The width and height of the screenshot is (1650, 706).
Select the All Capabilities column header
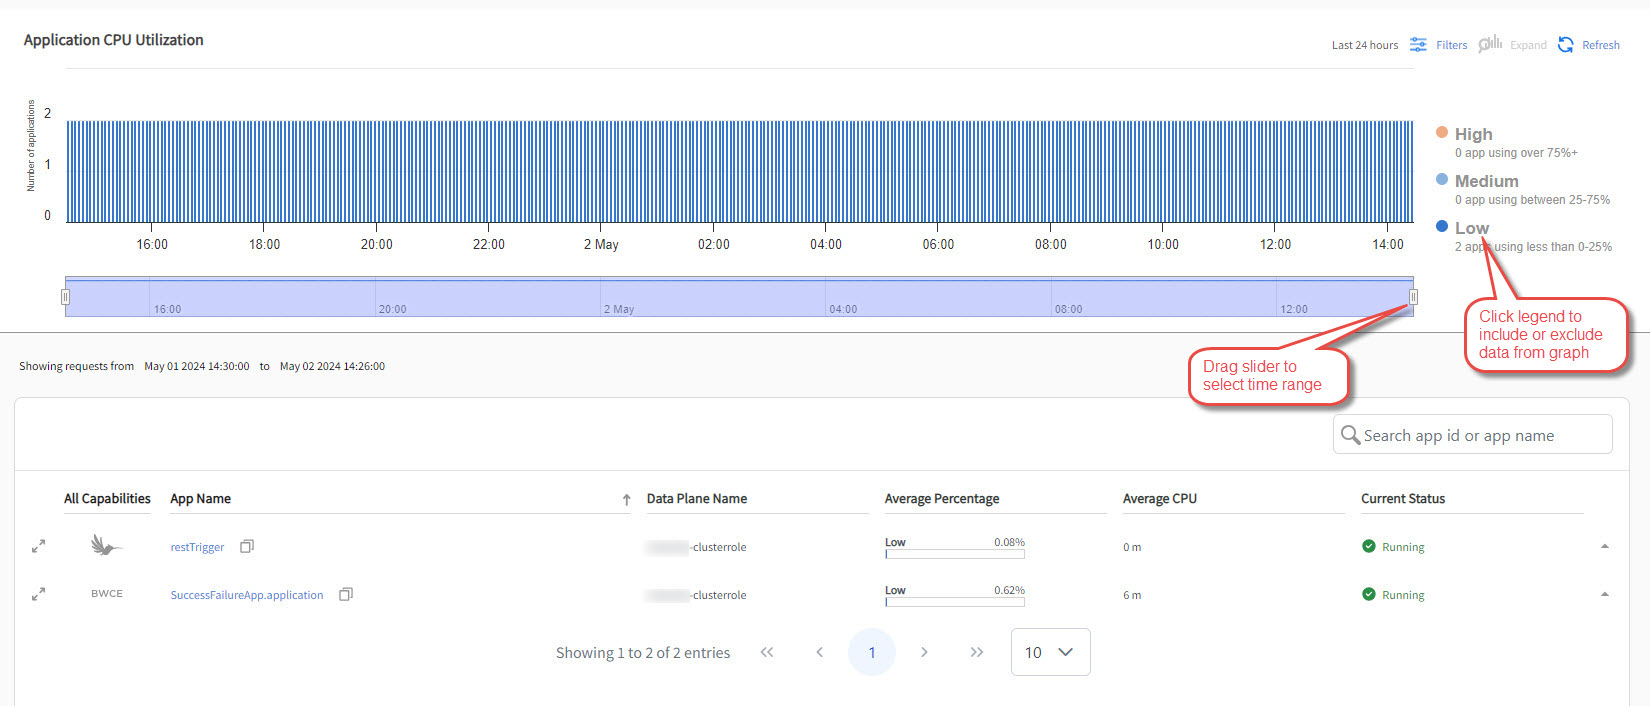[107, 498]
